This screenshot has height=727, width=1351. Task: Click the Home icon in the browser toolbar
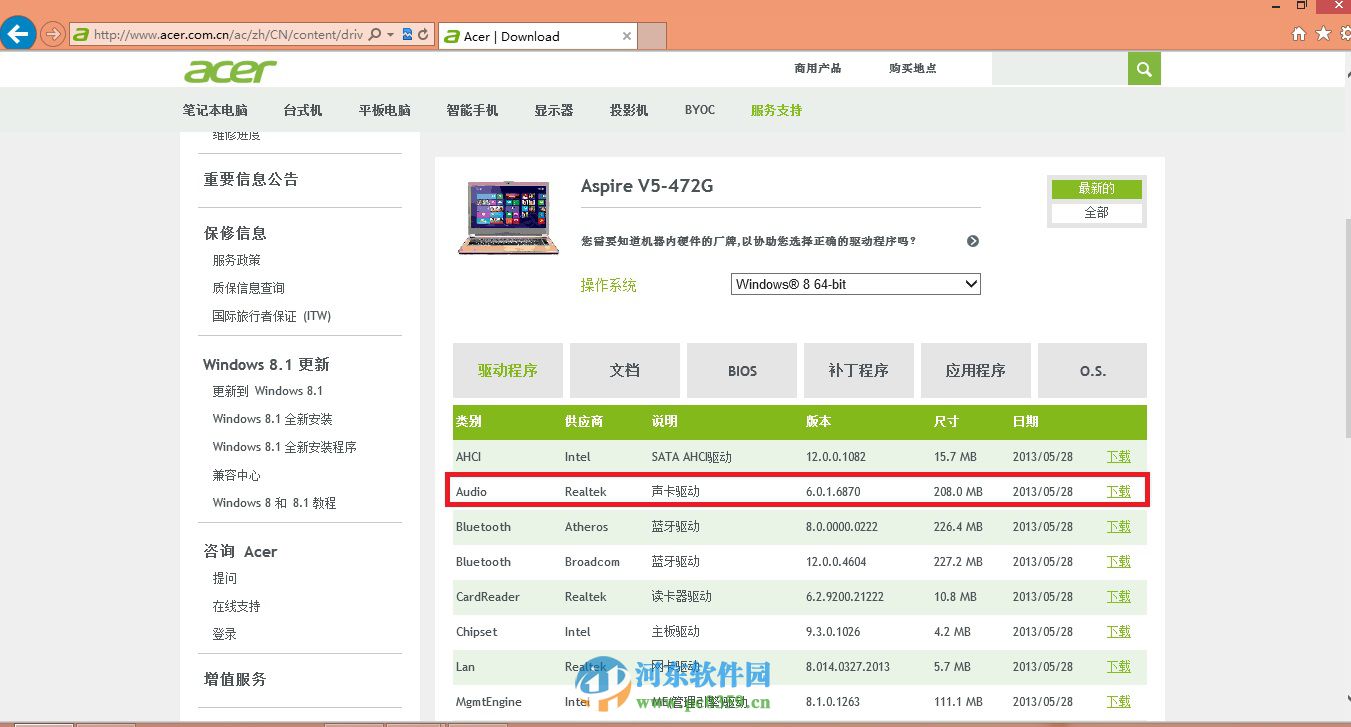tap(1298, 33)
